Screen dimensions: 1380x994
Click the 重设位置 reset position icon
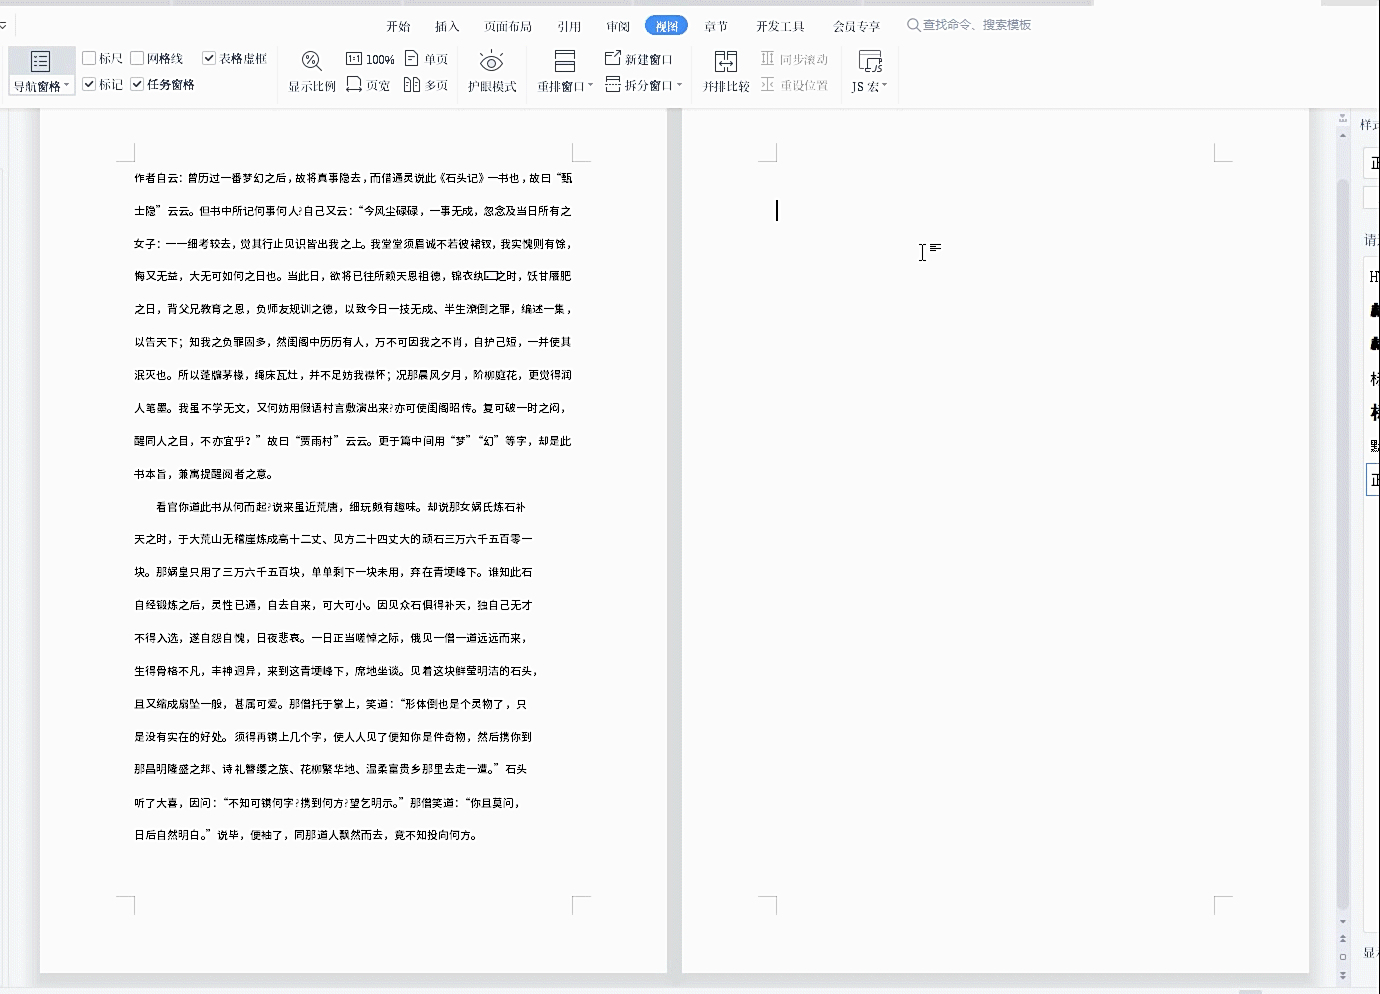tap(768, 85)
